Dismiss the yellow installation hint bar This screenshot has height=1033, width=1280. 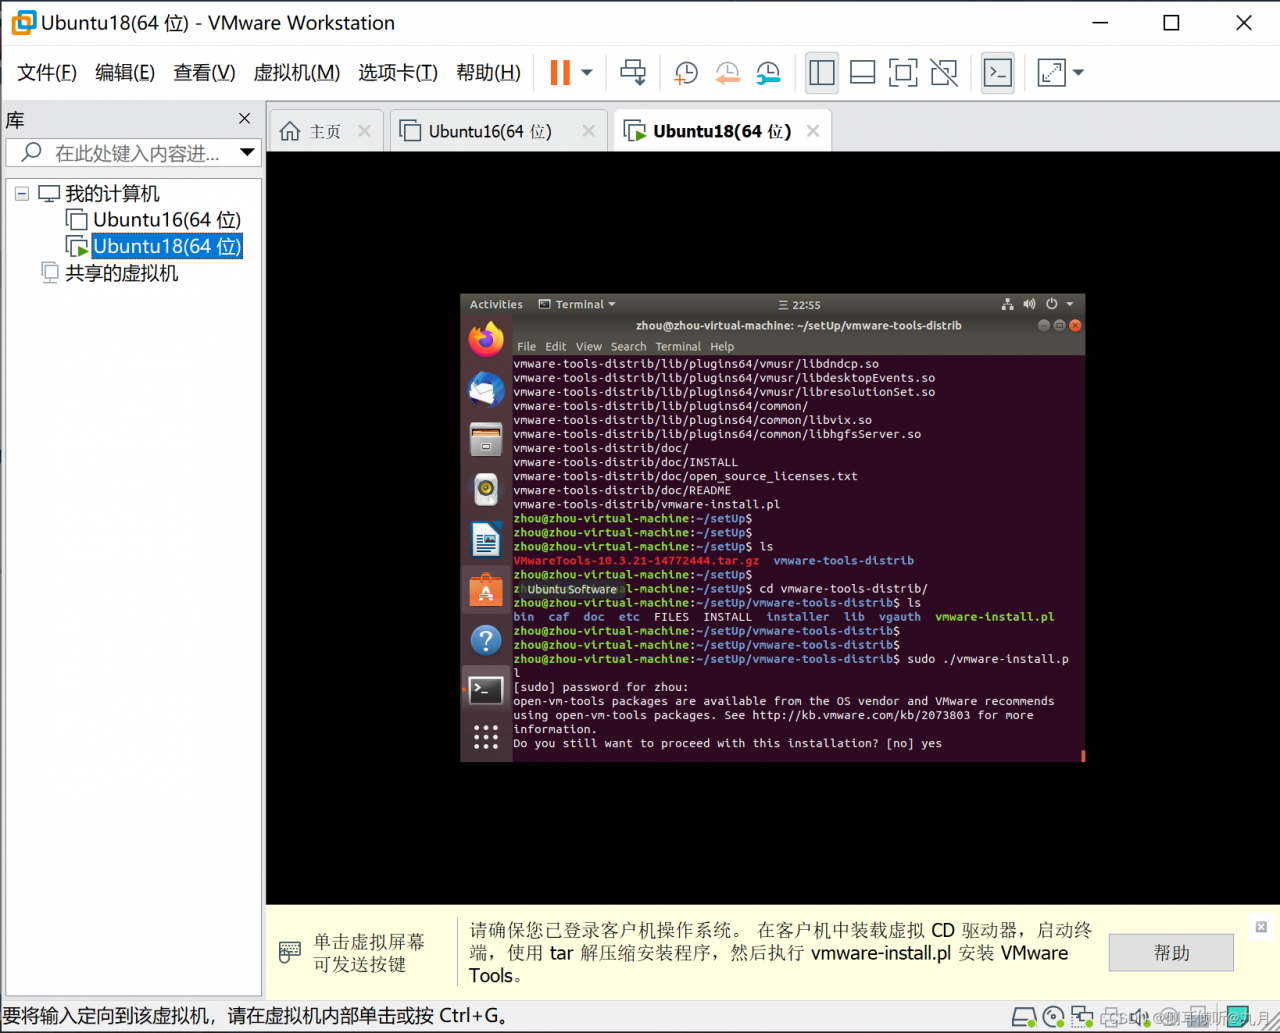click(1261, 927)
